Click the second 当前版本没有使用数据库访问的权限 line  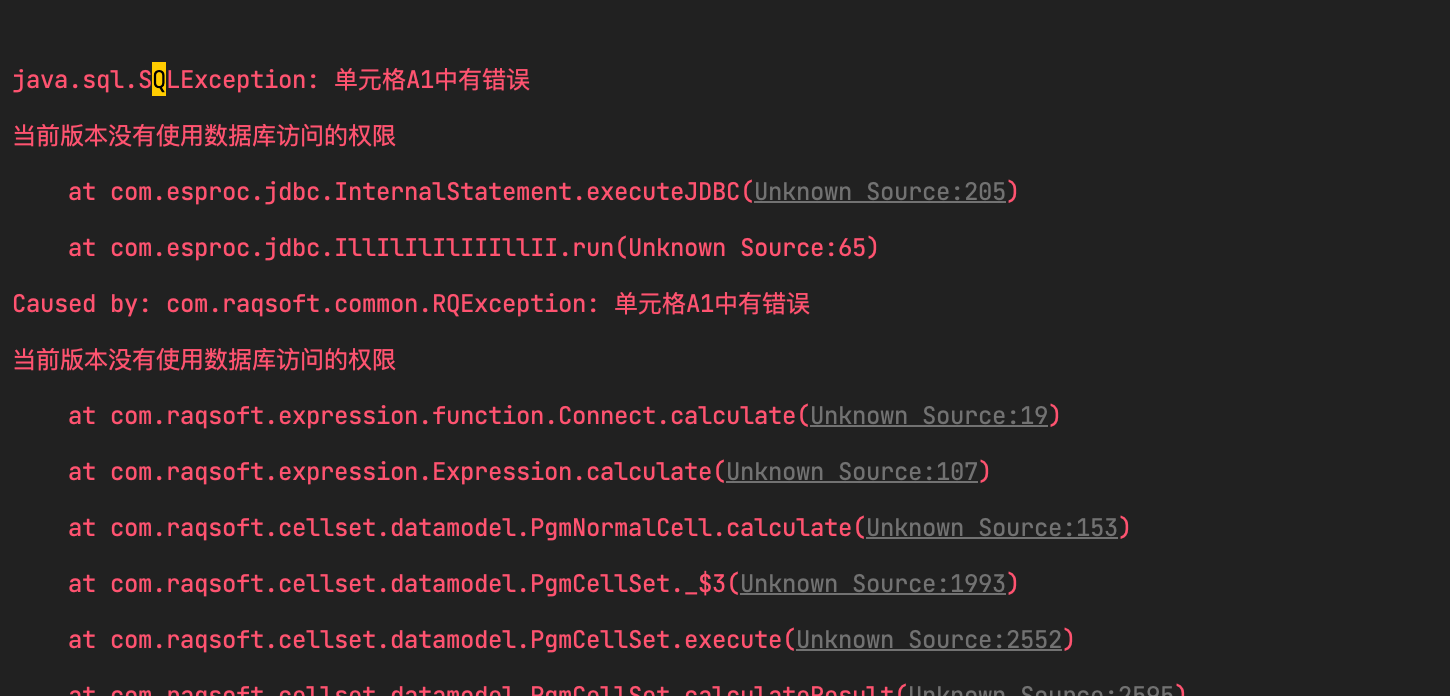(204, 360)
